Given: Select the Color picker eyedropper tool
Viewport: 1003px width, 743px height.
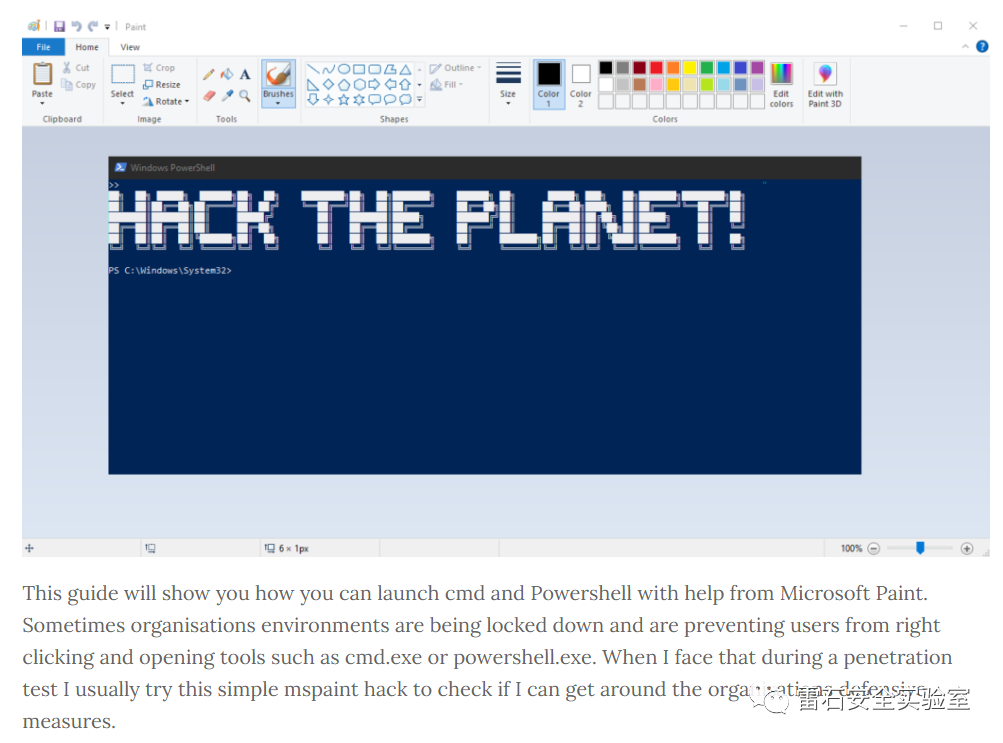Looking at the screenshot, I should 227,96.
